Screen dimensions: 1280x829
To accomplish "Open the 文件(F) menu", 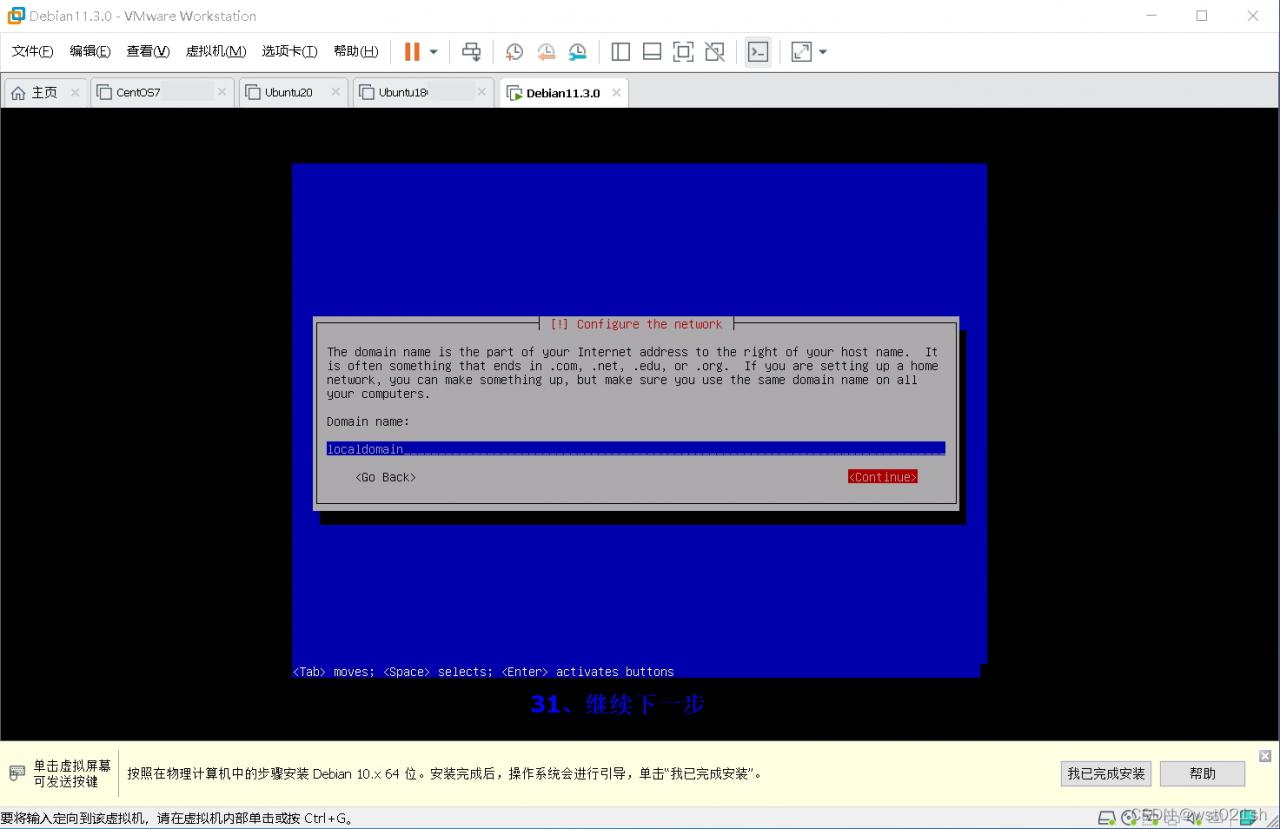I will pyautogui.click(x=32, y=52).
